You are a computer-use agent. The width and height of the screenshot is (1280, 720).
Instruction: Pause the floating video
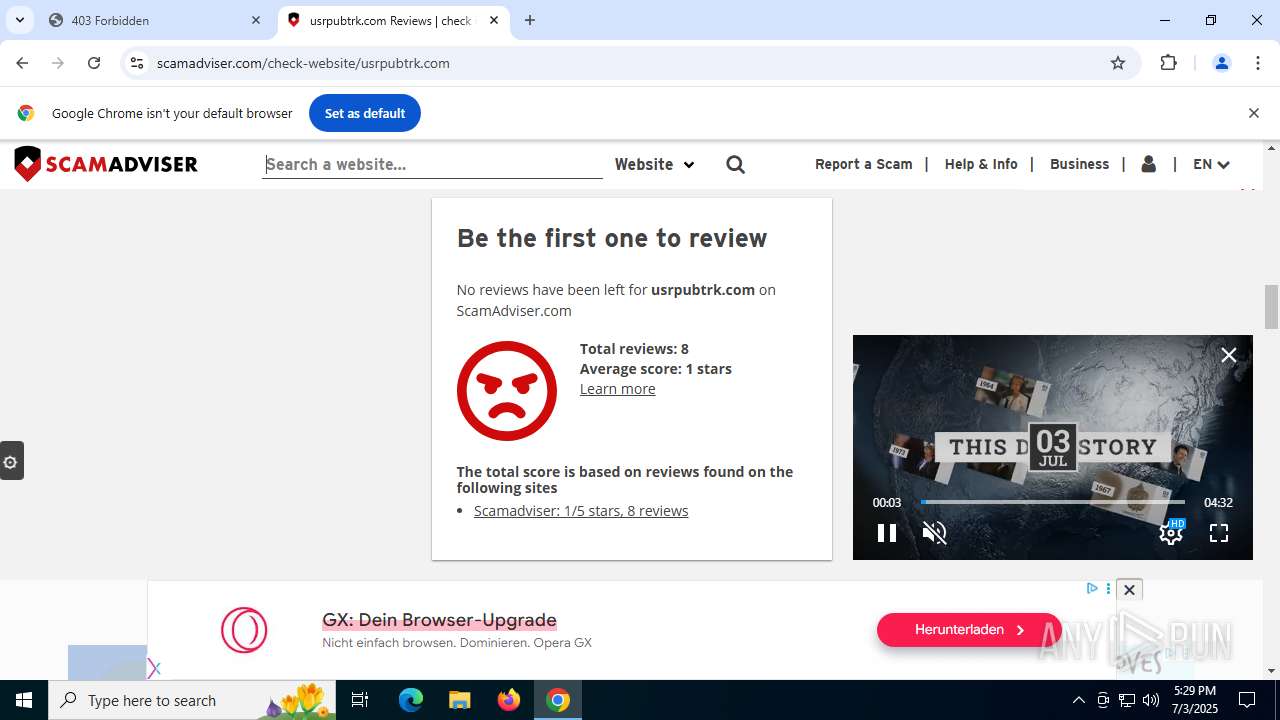887,533
